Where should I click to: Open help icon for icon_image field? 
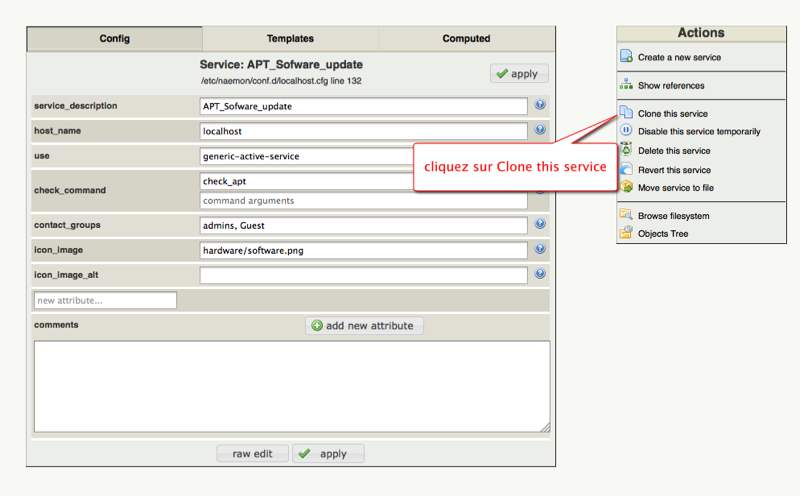coord(540,249)
